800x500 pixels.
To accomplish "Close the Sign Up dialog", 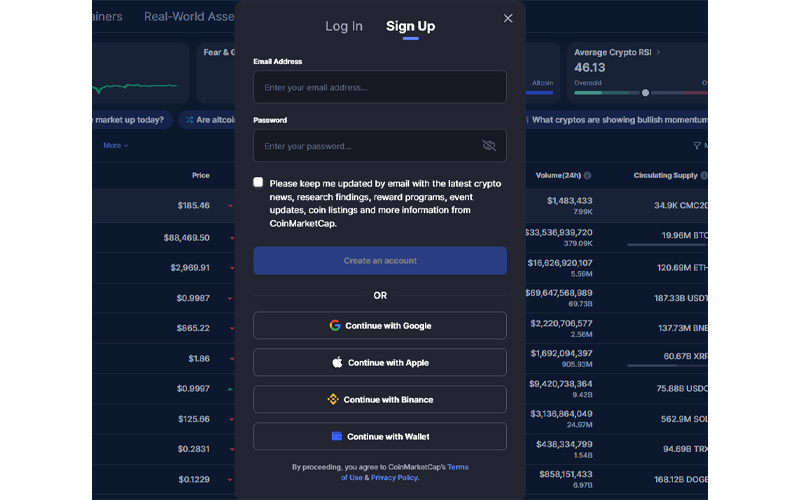I will pyautogui.click(x=508, y=18).
